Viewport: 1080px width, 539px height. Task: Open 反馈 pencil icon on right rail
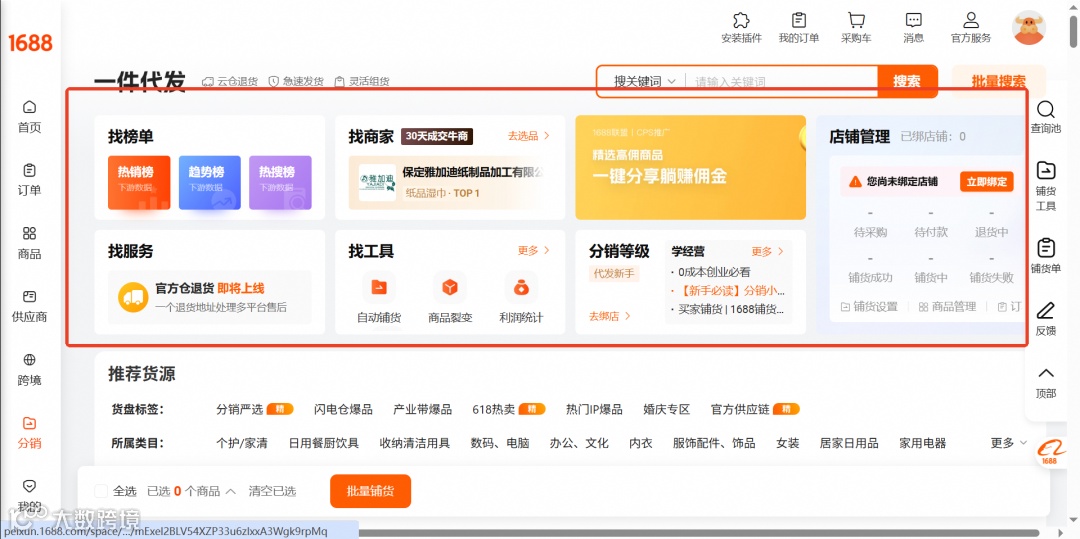pyautogui.click(x=1046, y=310)
